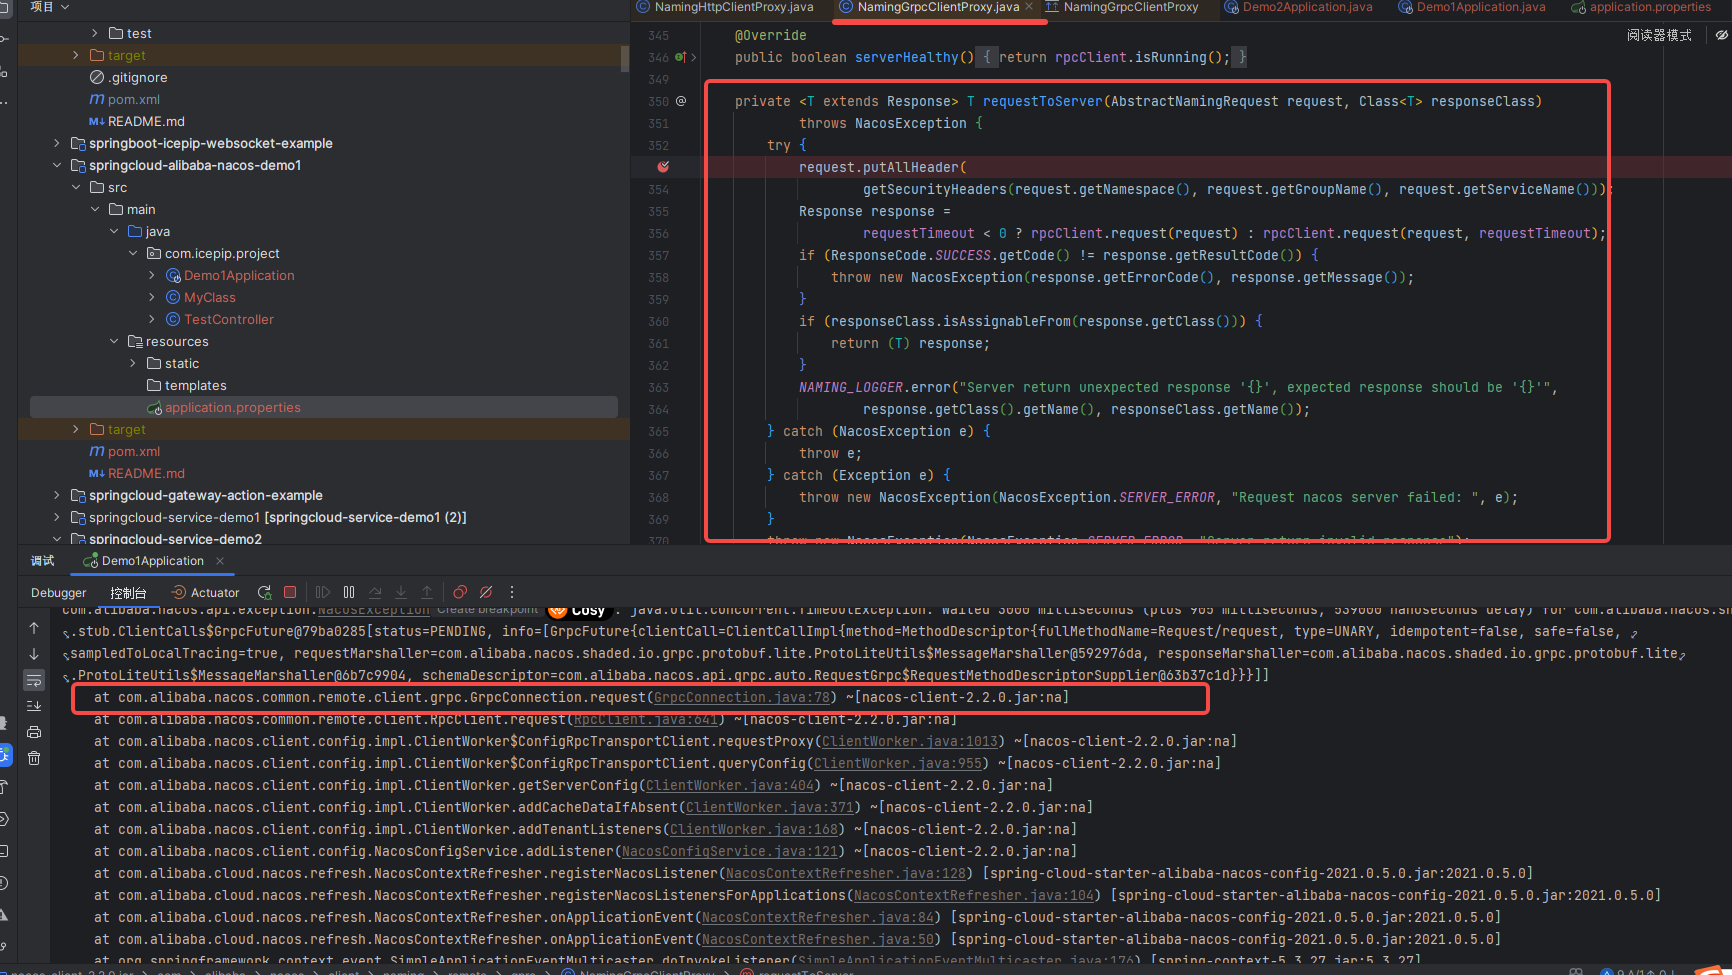Screen dimensions: 1732x975
Task: Open ClientWorker.java:1013 stack trace link
Action: pyautogui.click(x=909, y=741)
